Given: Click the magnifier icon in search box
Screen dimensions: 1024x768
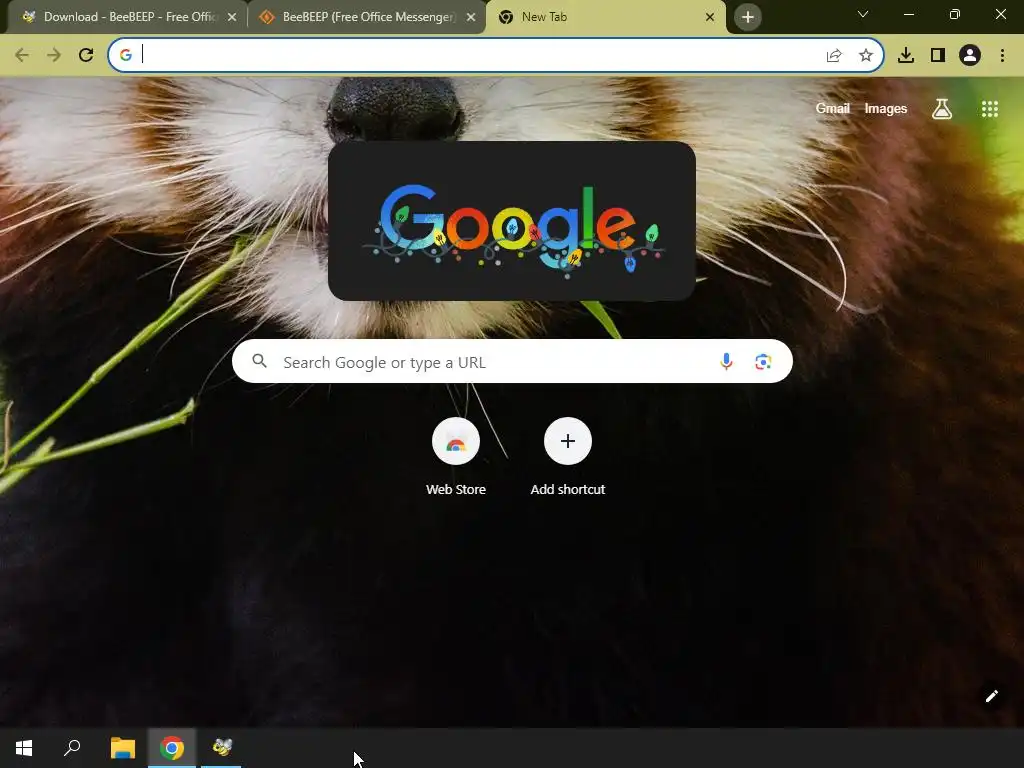Looking at the screenshot, I should point(259,361).
